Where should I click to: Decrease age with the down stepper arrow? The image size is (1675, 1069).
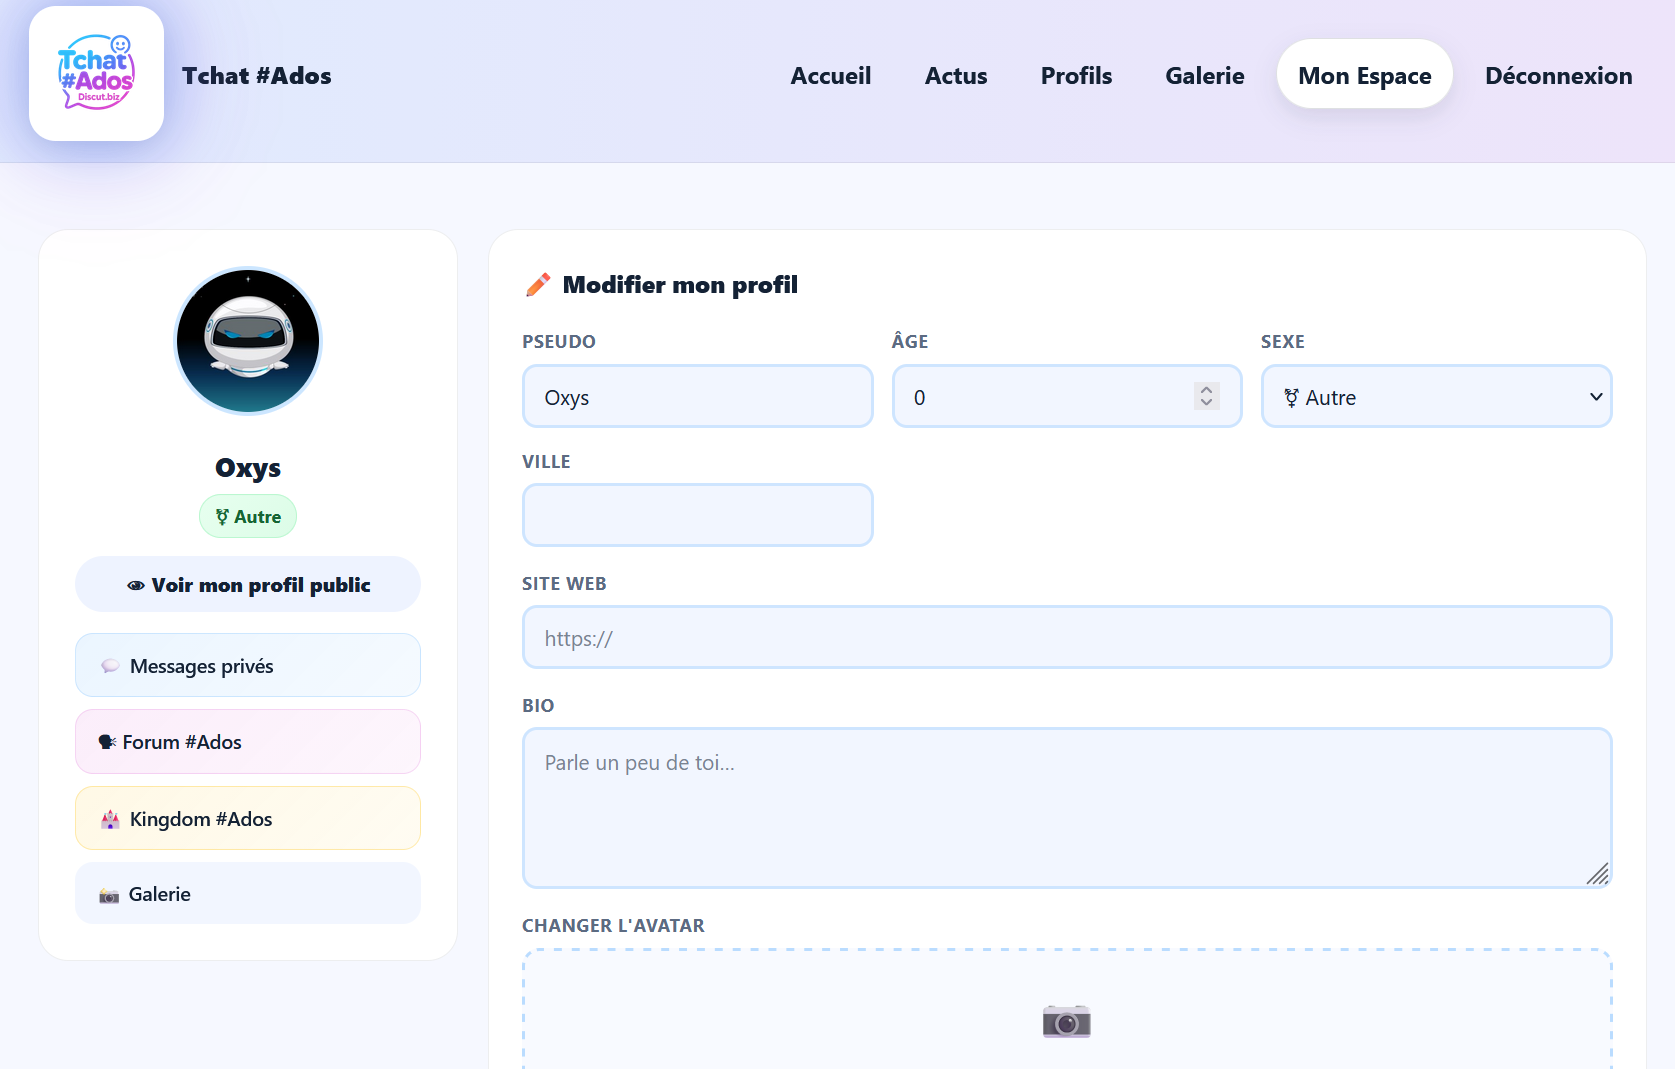tap(1207, 404)
